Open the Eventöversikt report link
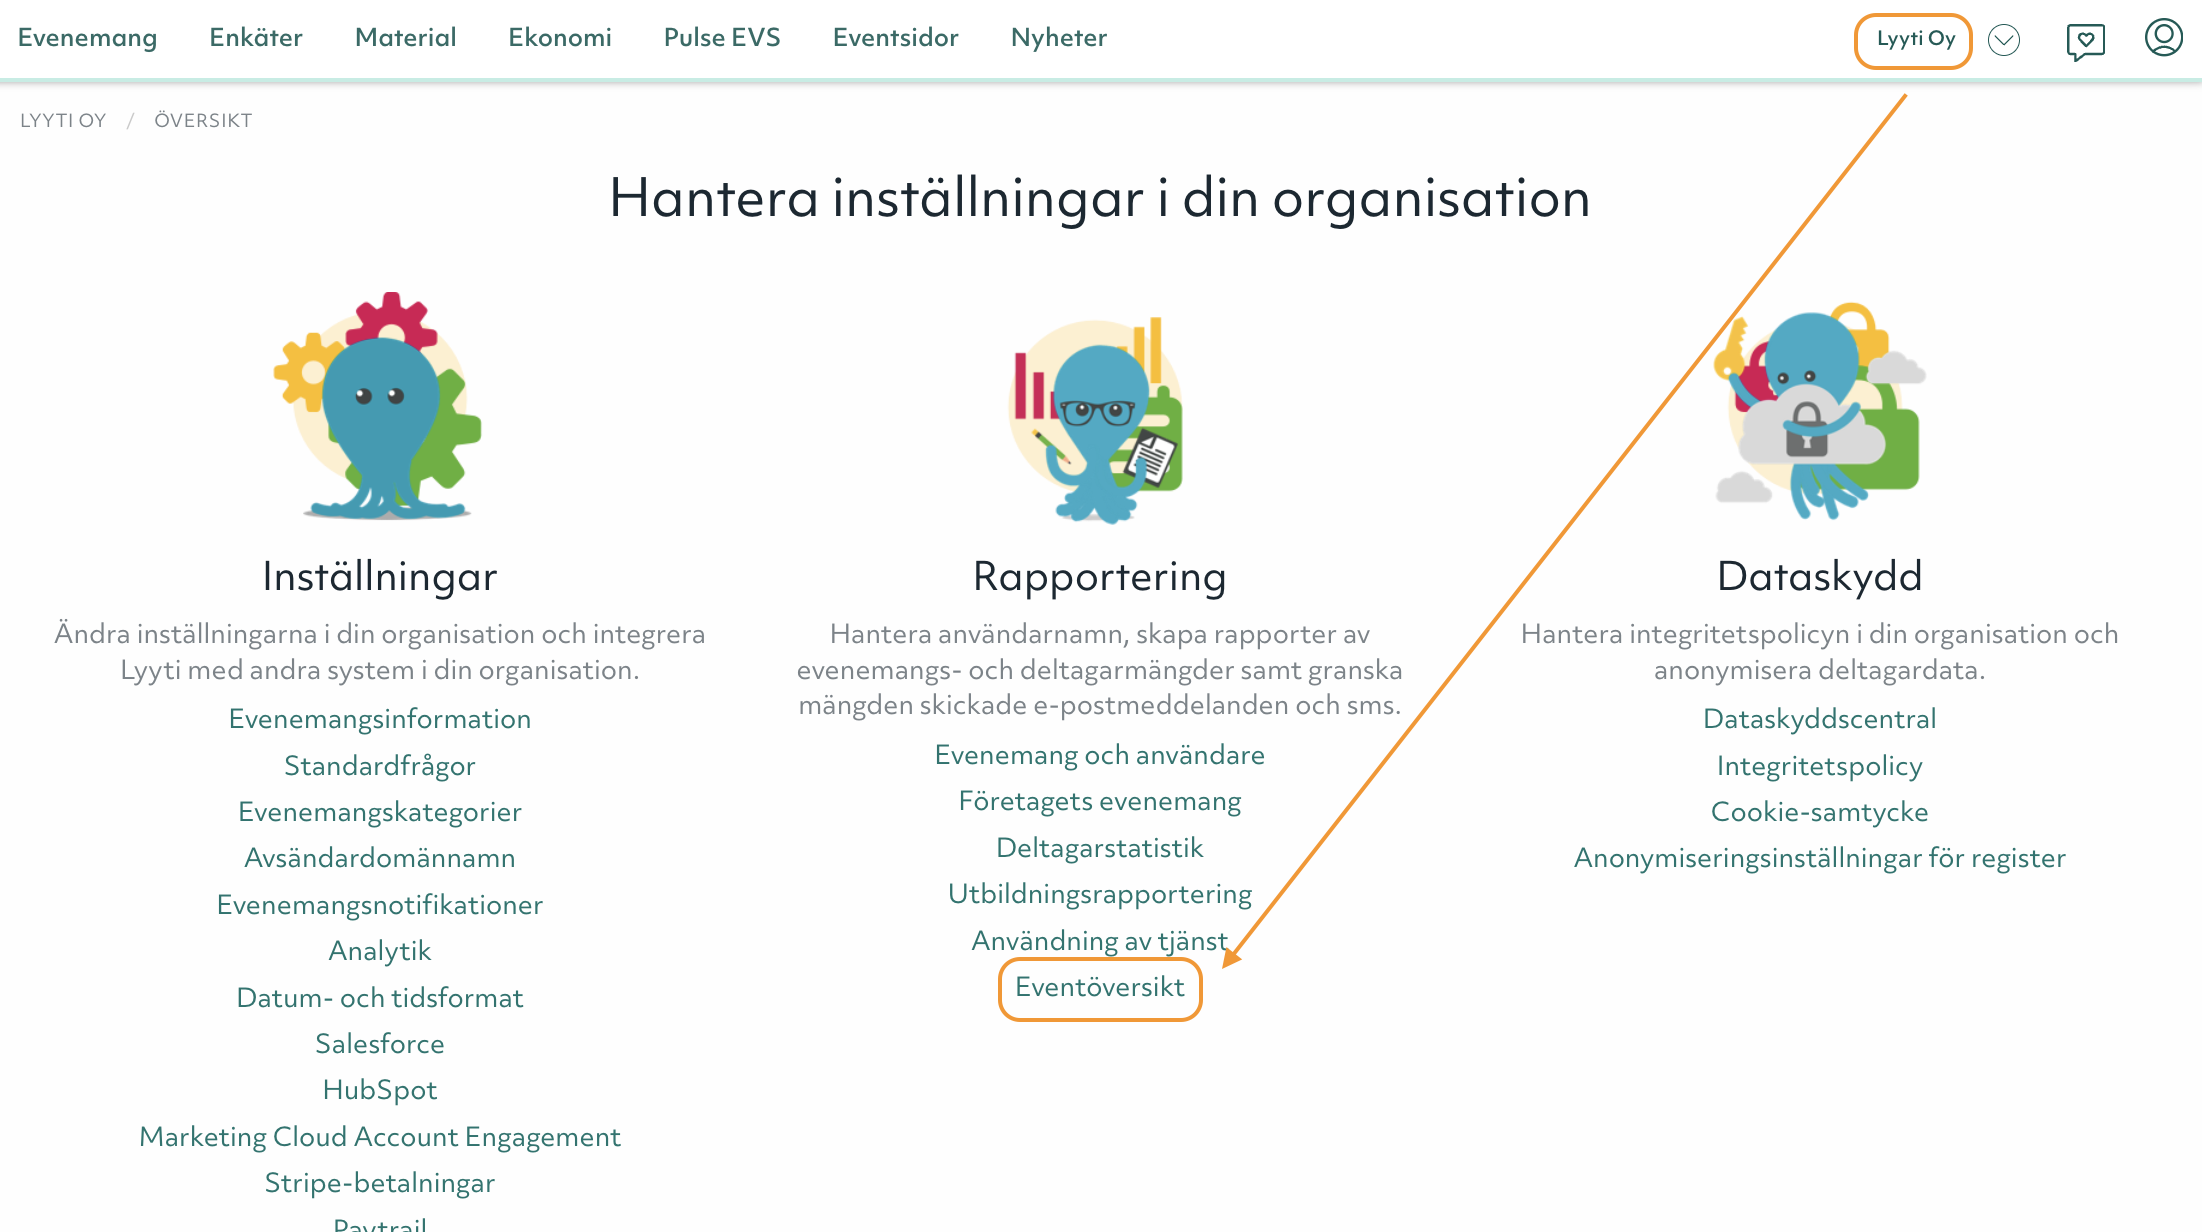This screenshot has height=1232, width=2202. pyautogui.click(x=1100, y=987)
